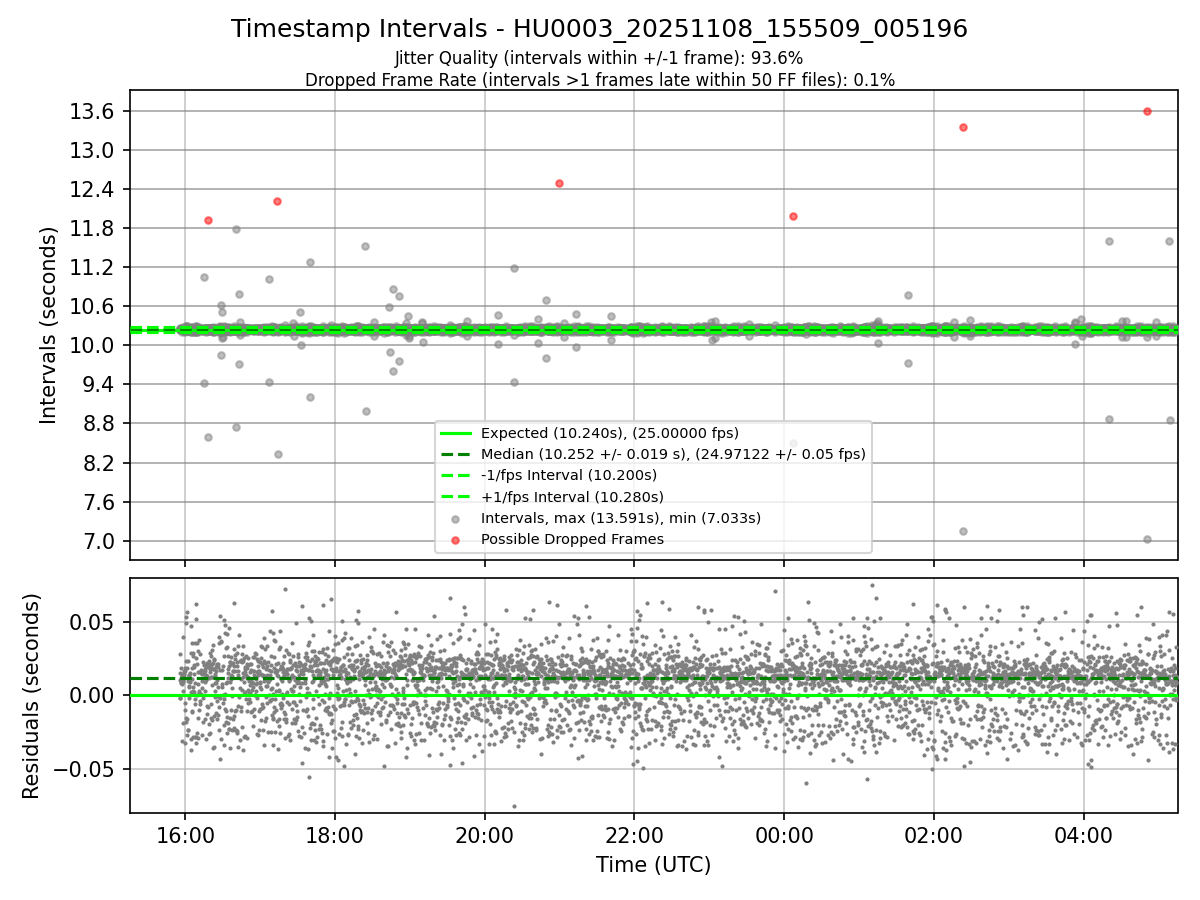Click the '04:00' x-axis tick label
The image size is (1200, 900).
coord(1084,834)
